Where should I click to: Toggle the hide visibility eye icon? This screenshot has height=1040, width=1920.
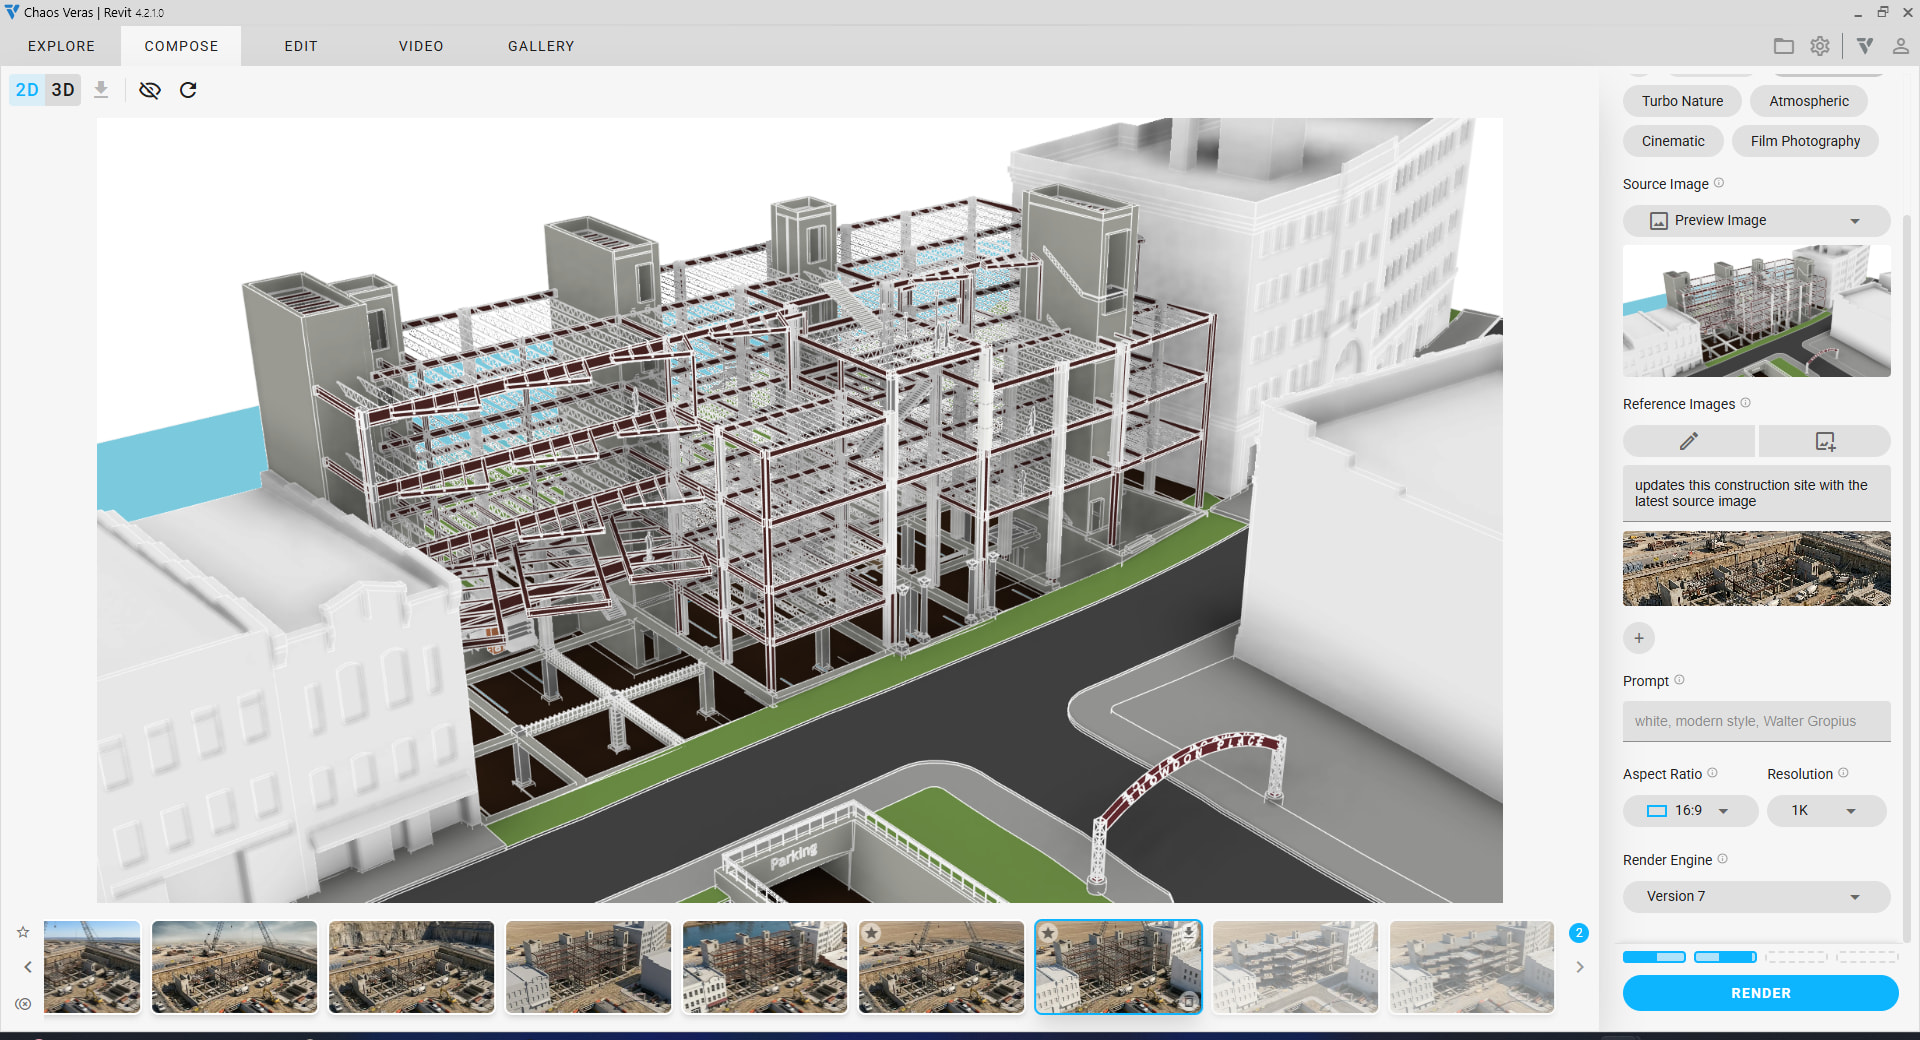[150, 90]
